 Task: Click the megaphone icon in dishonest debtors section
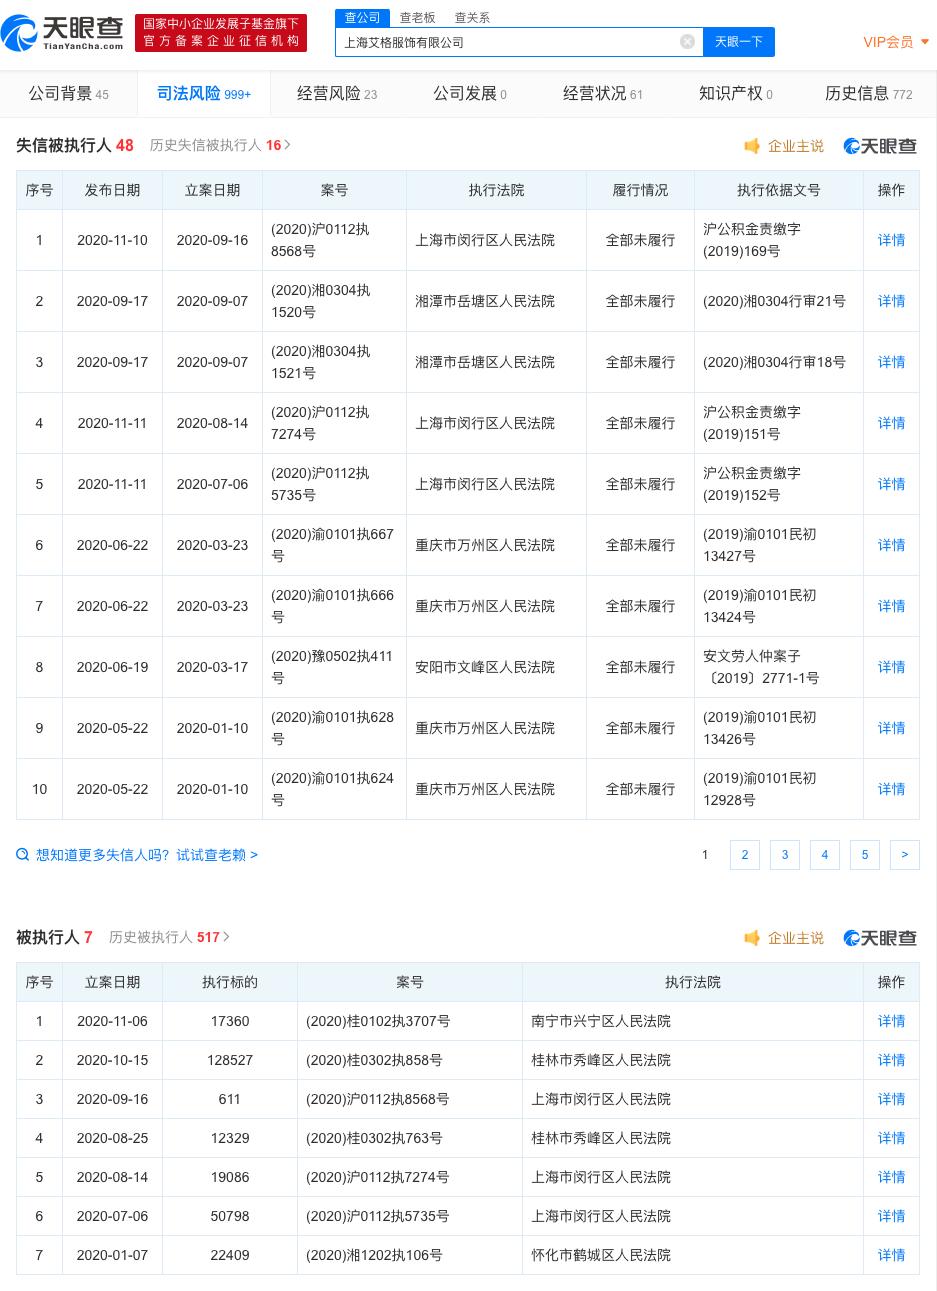pos(752,146)
